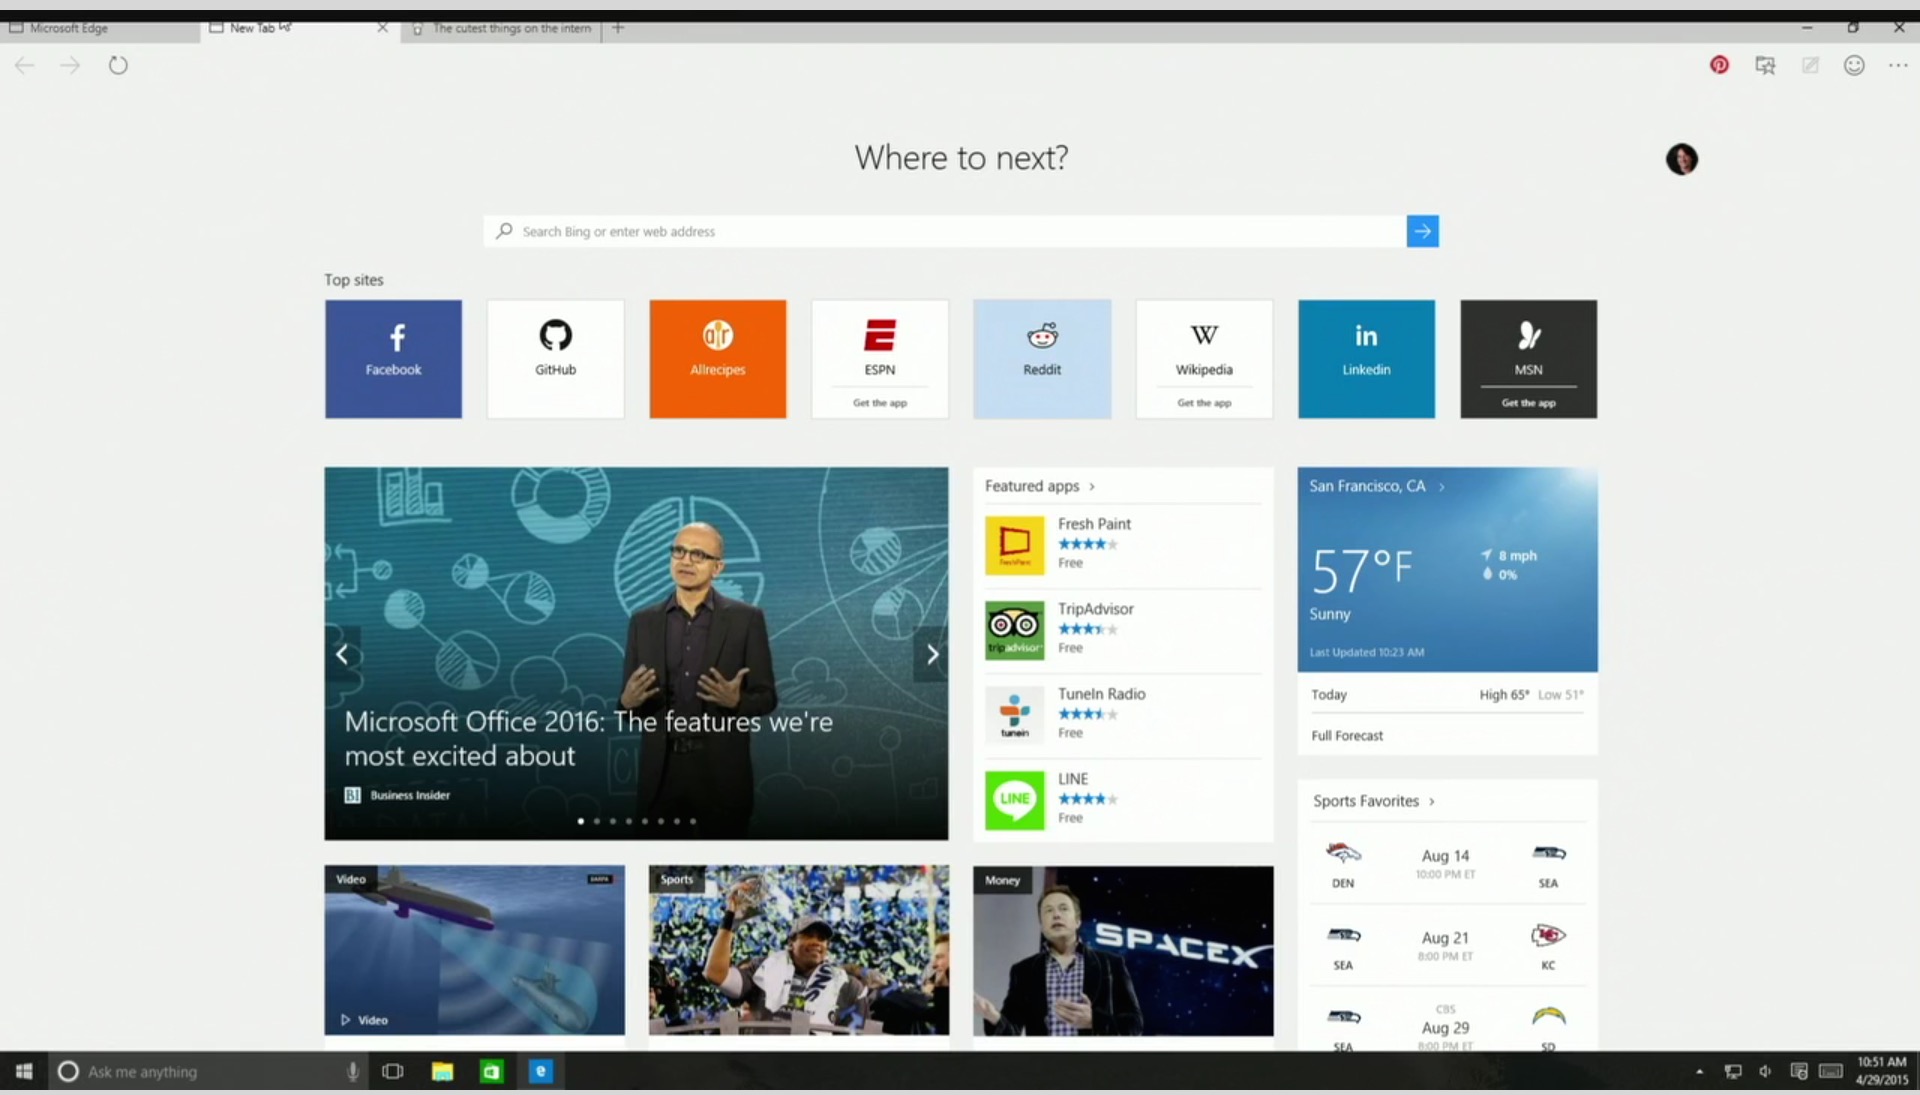Click the Pinterest toolbar icon
The height and width of the screenshot is (1095, 1920).
tap(1720, 65)
